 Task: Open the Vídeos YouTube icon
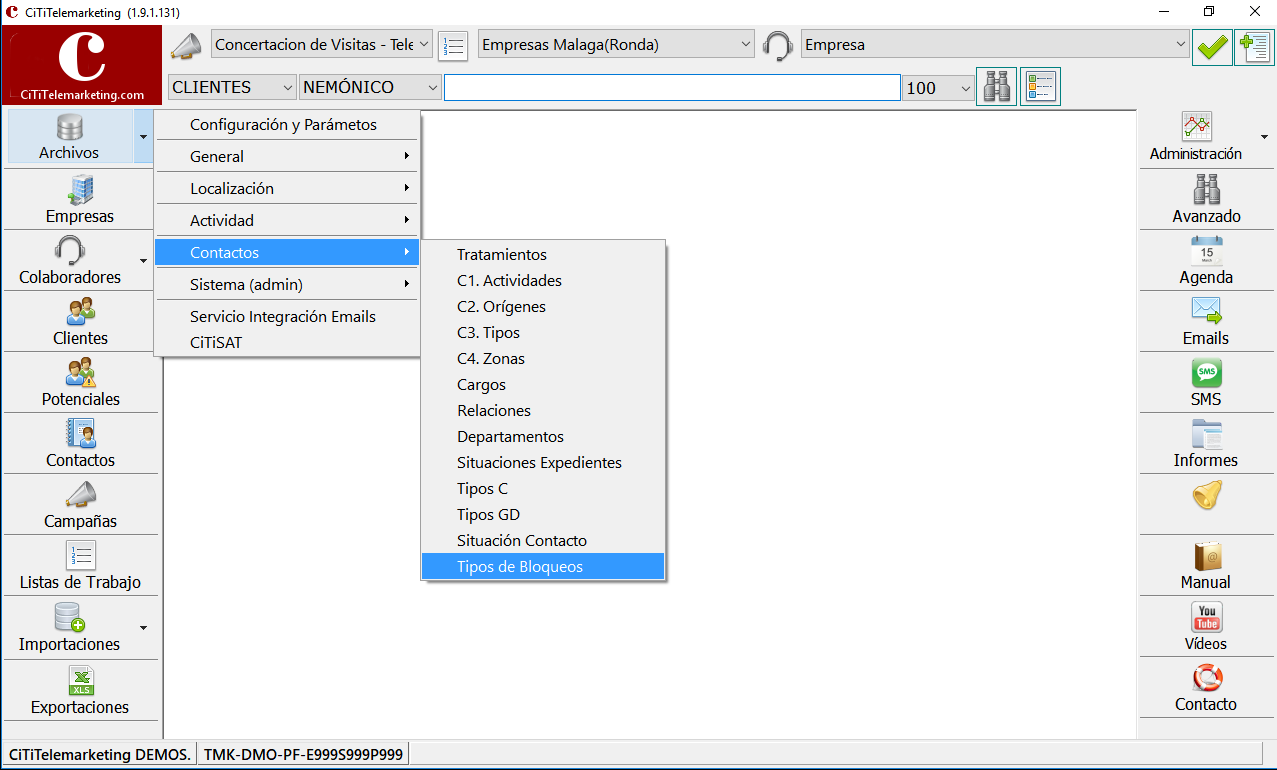coord(1206,617)
